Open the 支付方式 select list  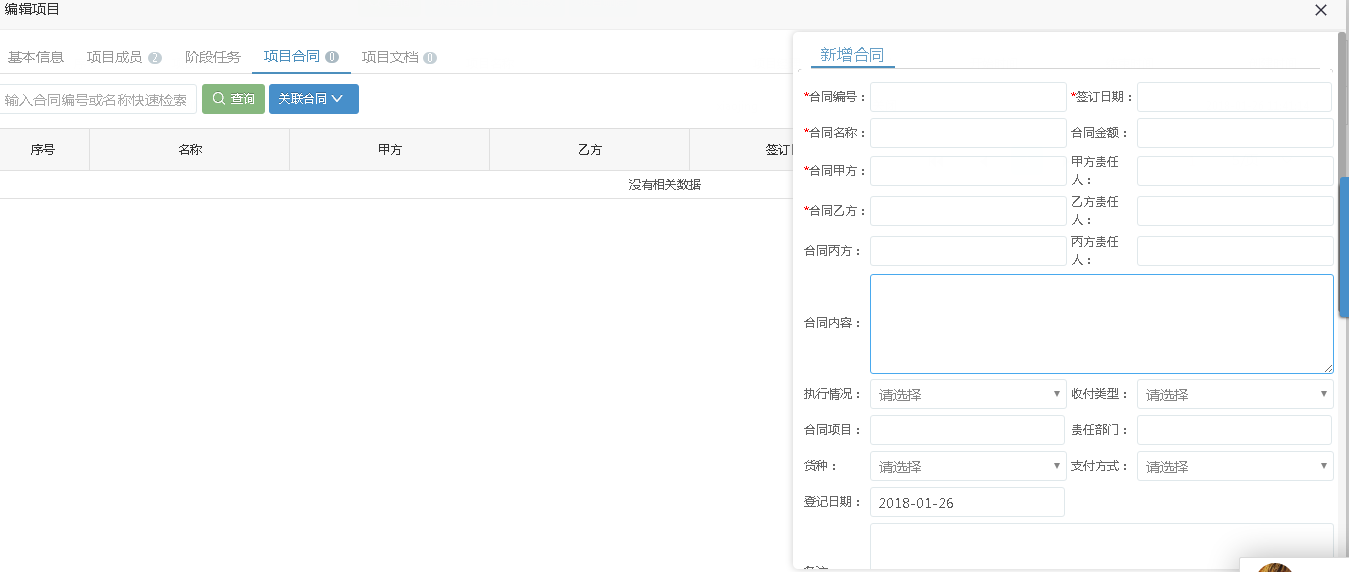[1234, 466]
